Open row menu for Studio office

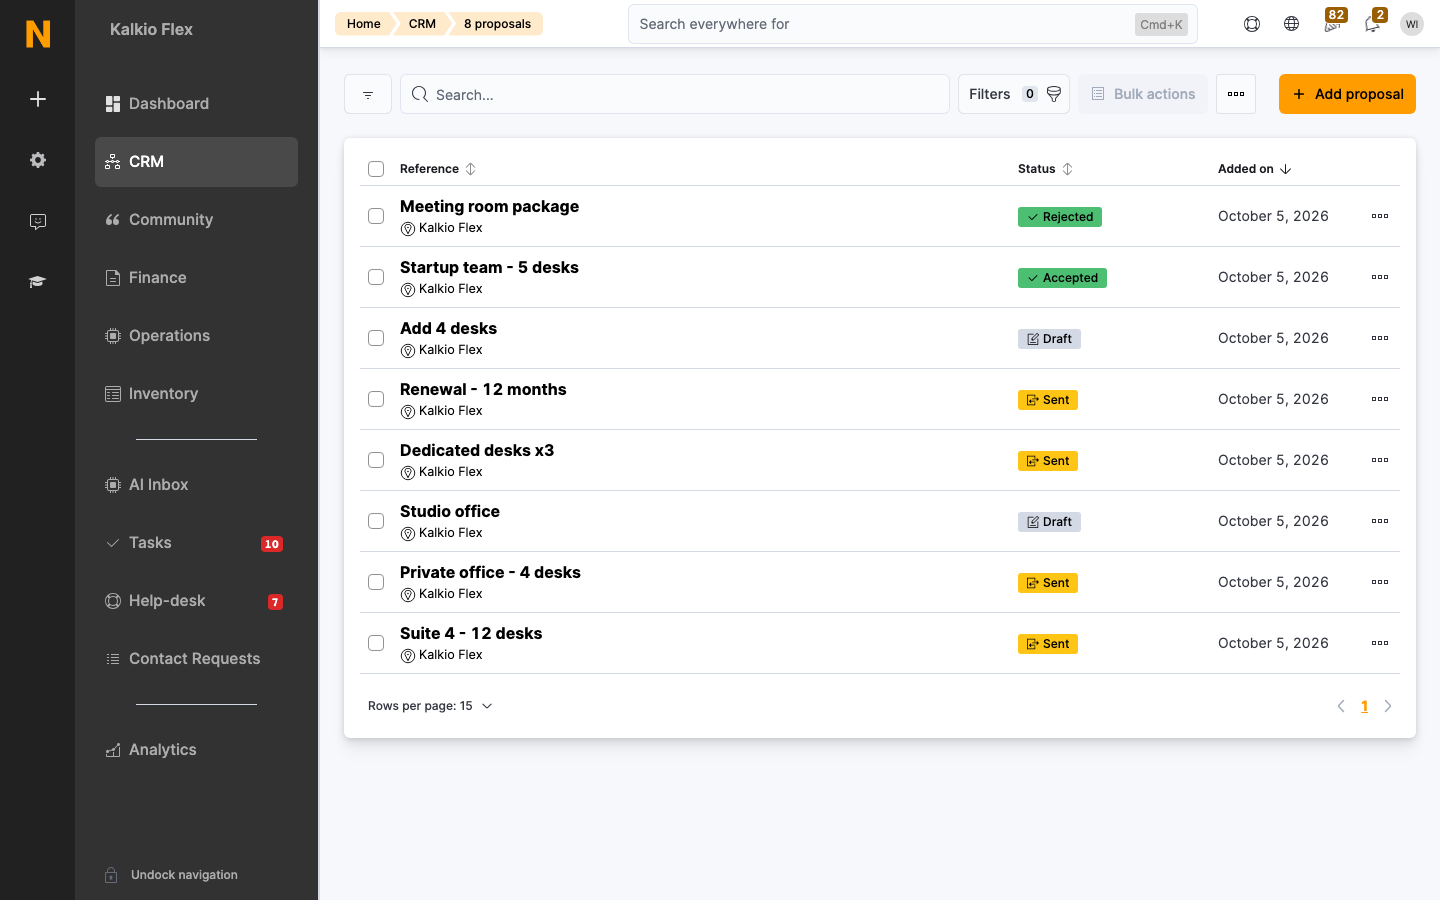[1380, 521]
